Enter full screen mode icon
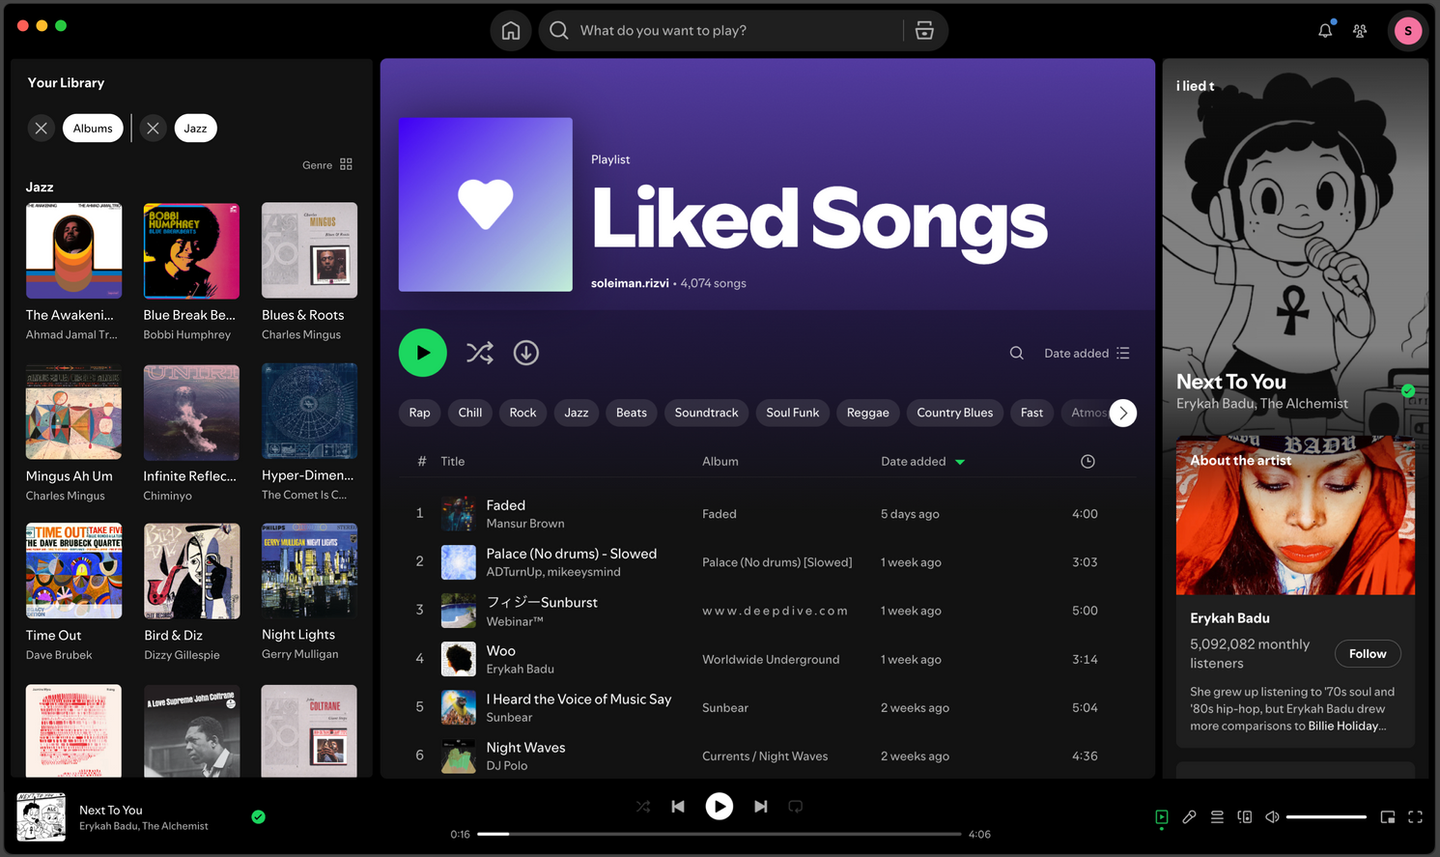Screen dimensions: 1440x857 [x=1415, y=817]
